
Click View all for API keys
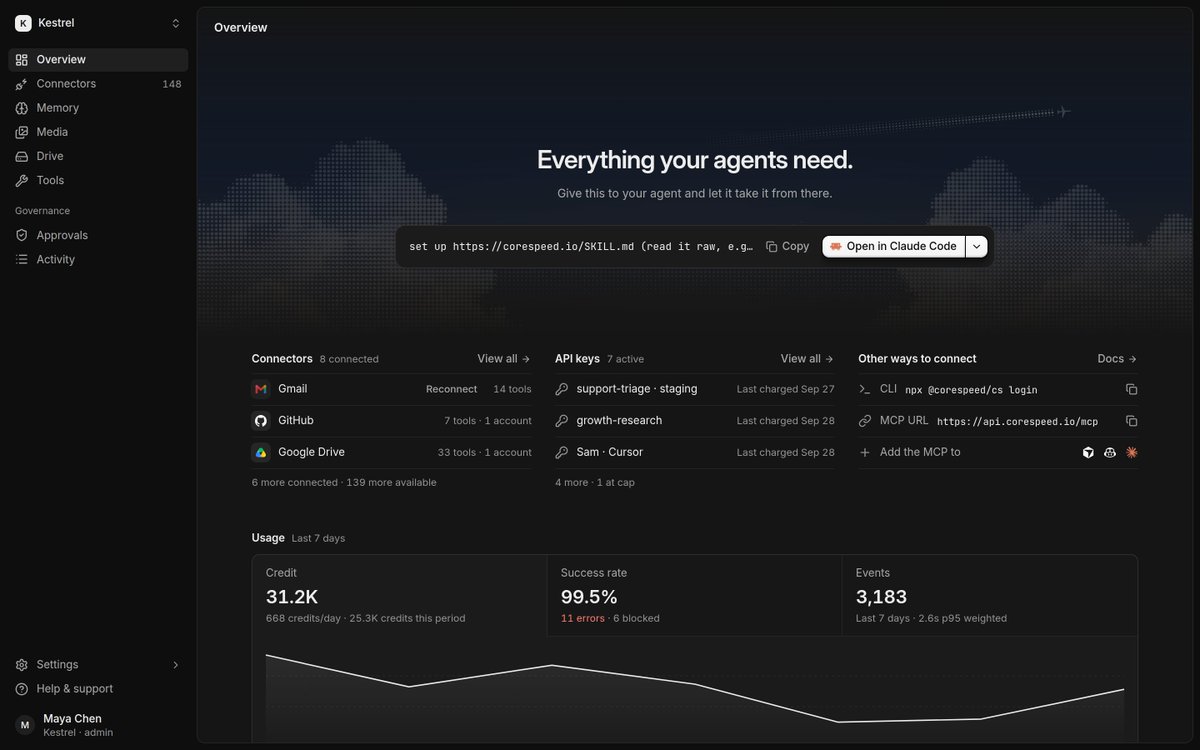[x=807, y=359]
